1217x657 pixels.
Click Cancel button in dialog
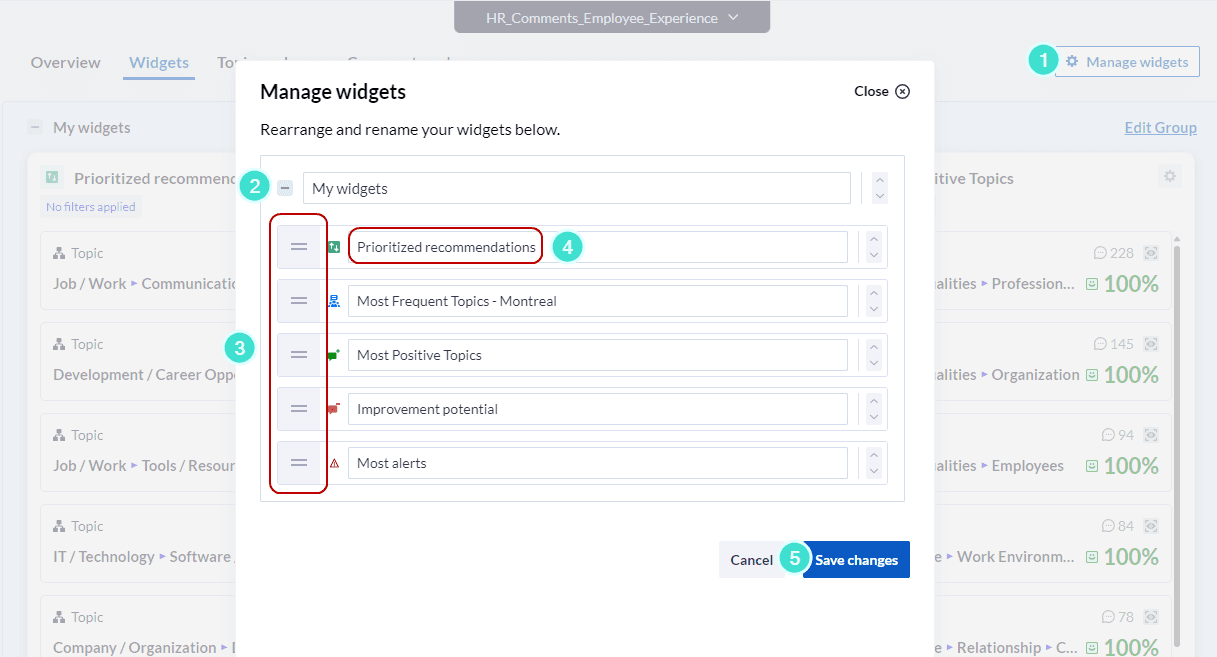coord(751,560)
